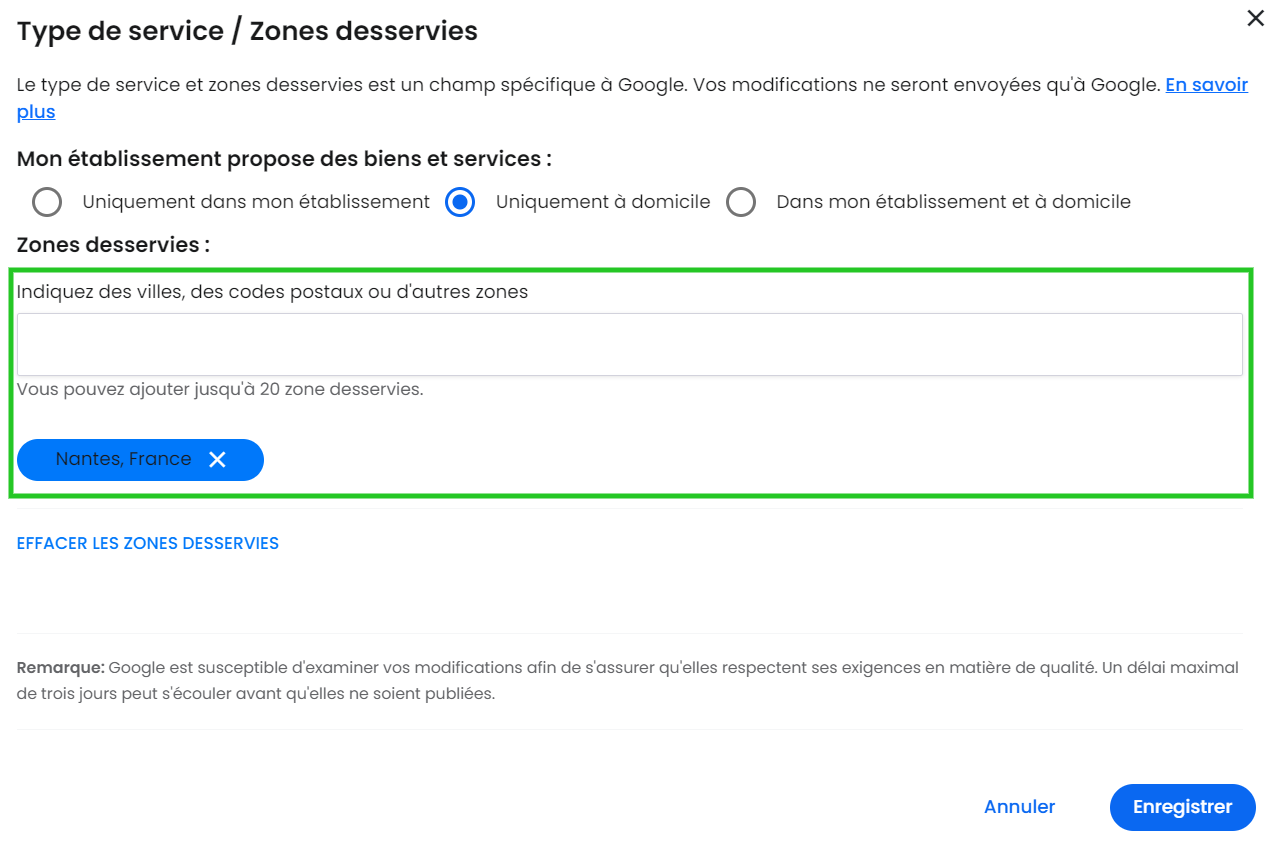Select the 'Uniquement à domicile' radio circle
1271x843 pixels.
pos(460,202)
